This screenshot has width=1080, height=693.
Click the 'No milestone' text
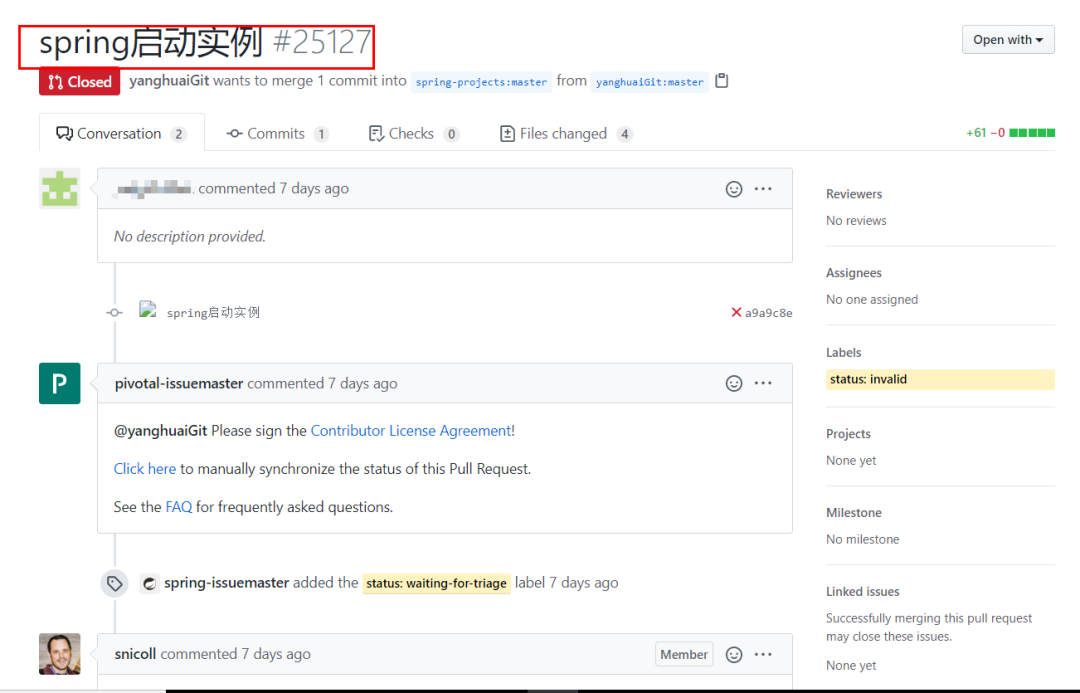point(862,539)
